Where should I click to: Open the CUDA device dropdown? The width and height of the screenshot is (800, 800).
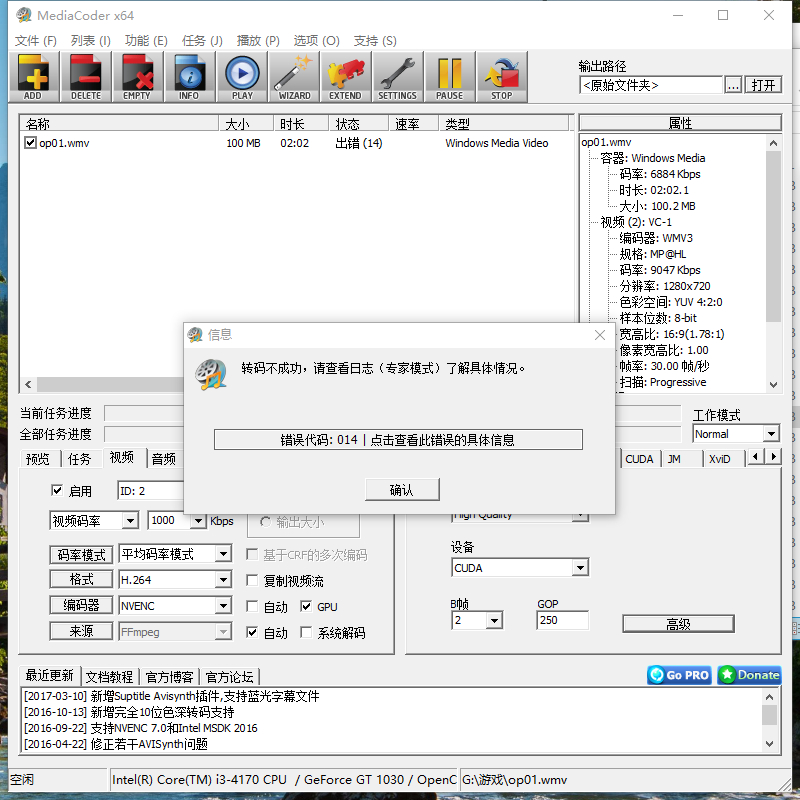(x=580, y=568)
